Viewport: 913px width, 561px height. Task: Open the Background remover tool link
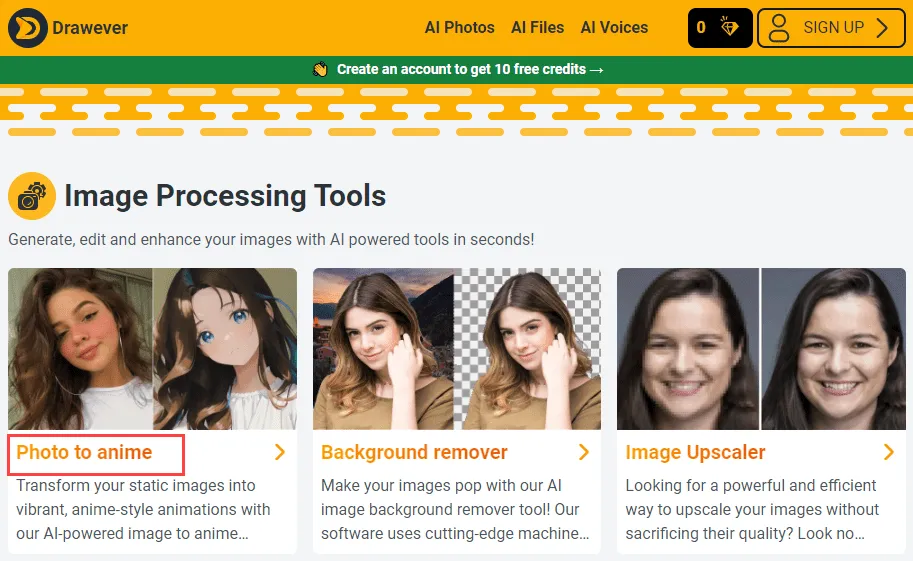(x=414, y=453)
